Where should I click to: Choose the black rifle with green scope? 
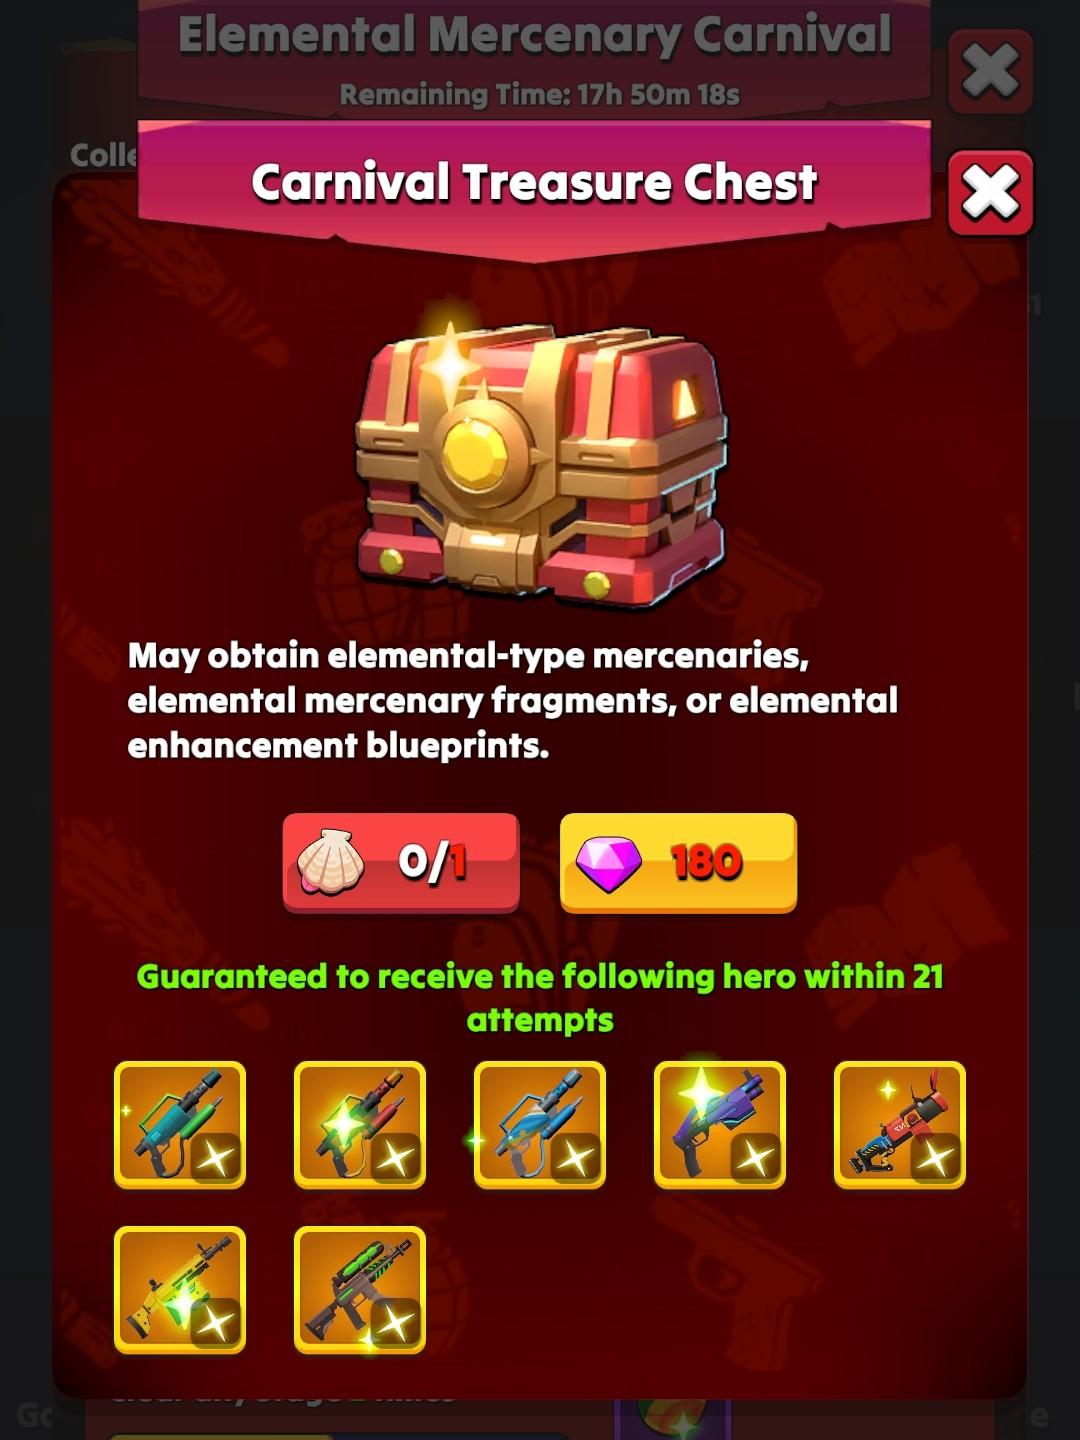coord(360,1290)
